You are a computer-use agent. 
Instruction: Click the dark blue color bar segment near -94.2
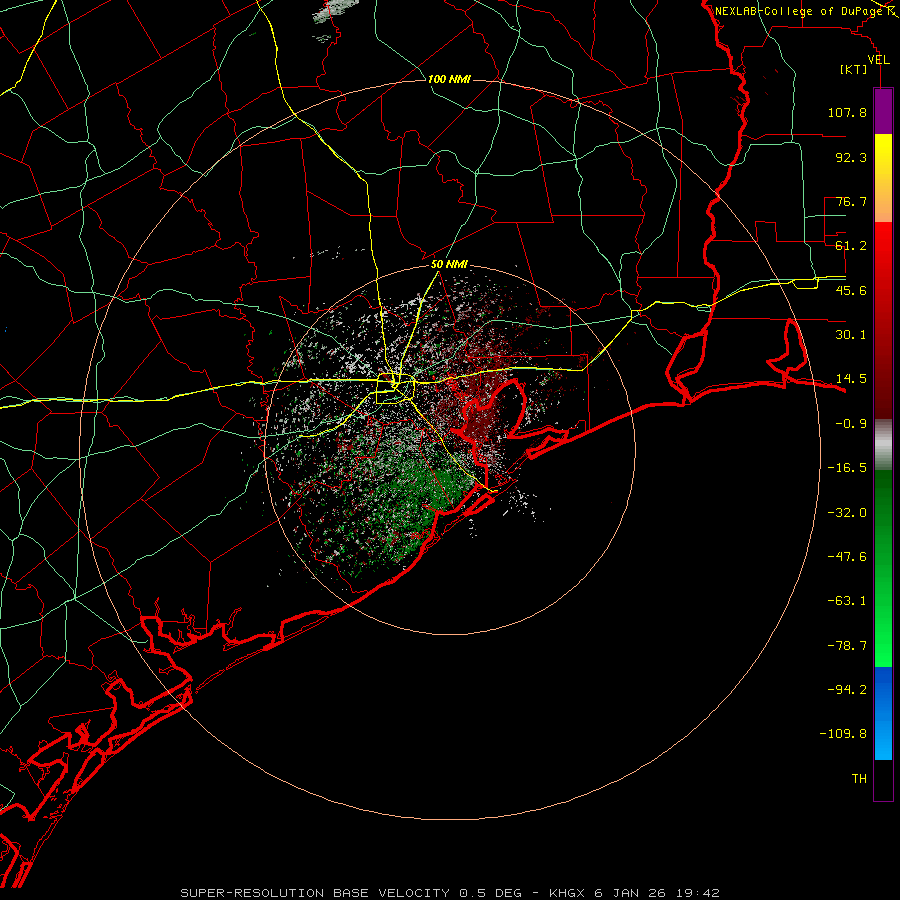(x=883, y=689)
